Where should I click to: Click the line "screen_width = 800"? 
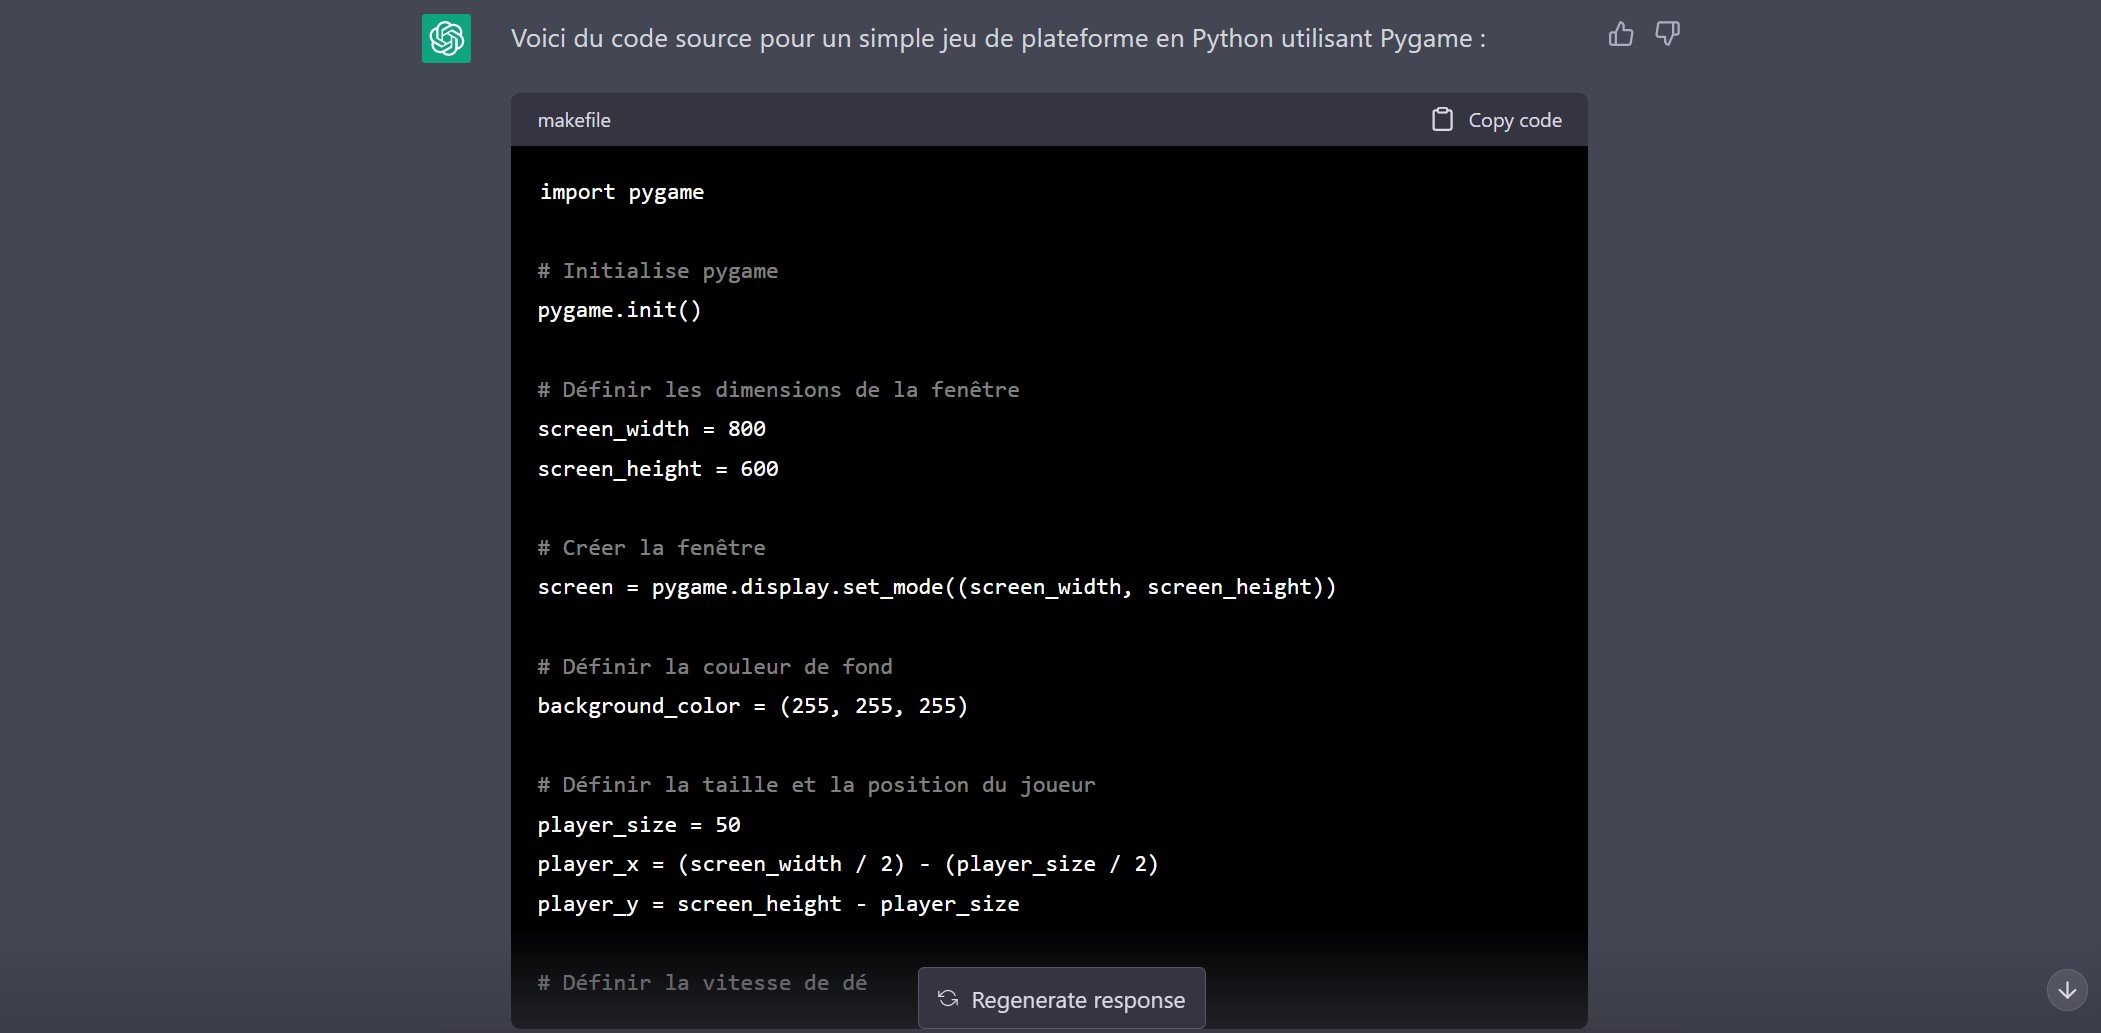652,429
